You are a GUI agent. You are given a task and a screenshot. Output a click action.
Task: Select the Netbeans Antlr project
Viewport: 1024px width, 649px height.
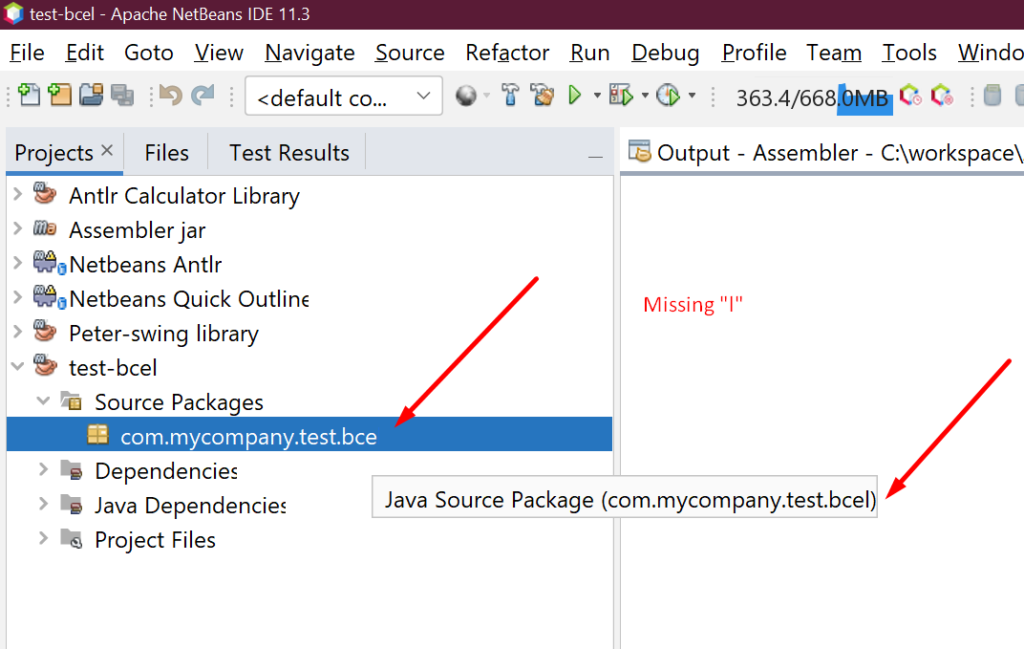pyautogui.click(x=146, y=264)
